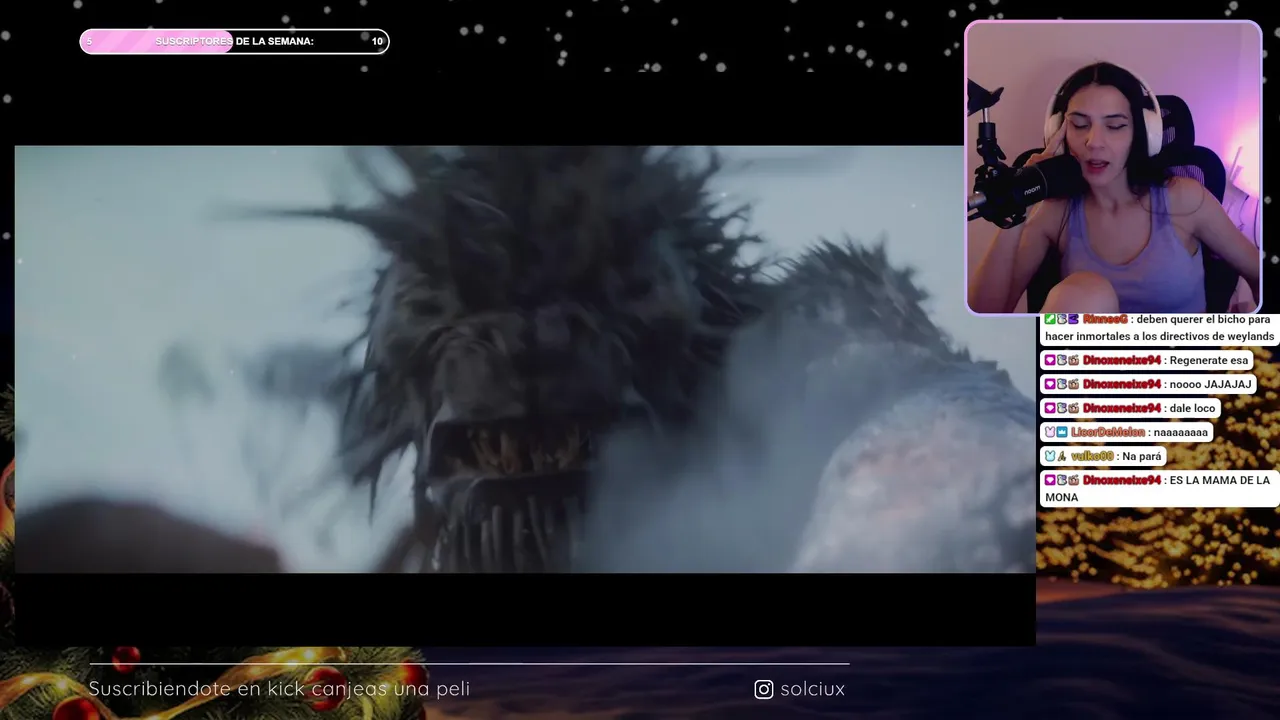Click pink heart badge in noooo JAJAJAJ row
Image resolution: width=1280 pixels, height=720 pixels.
[1050, 384]
